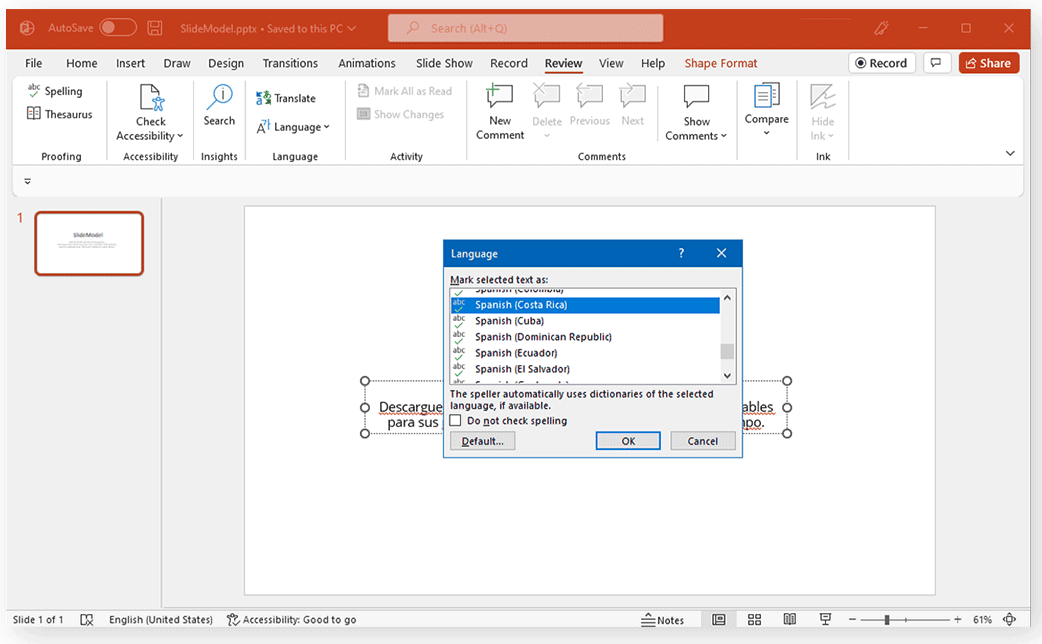This screenshot has height=644, width=1042.
Task: Click the Translate button in ribbon
Action: click(x=286, y=98)
